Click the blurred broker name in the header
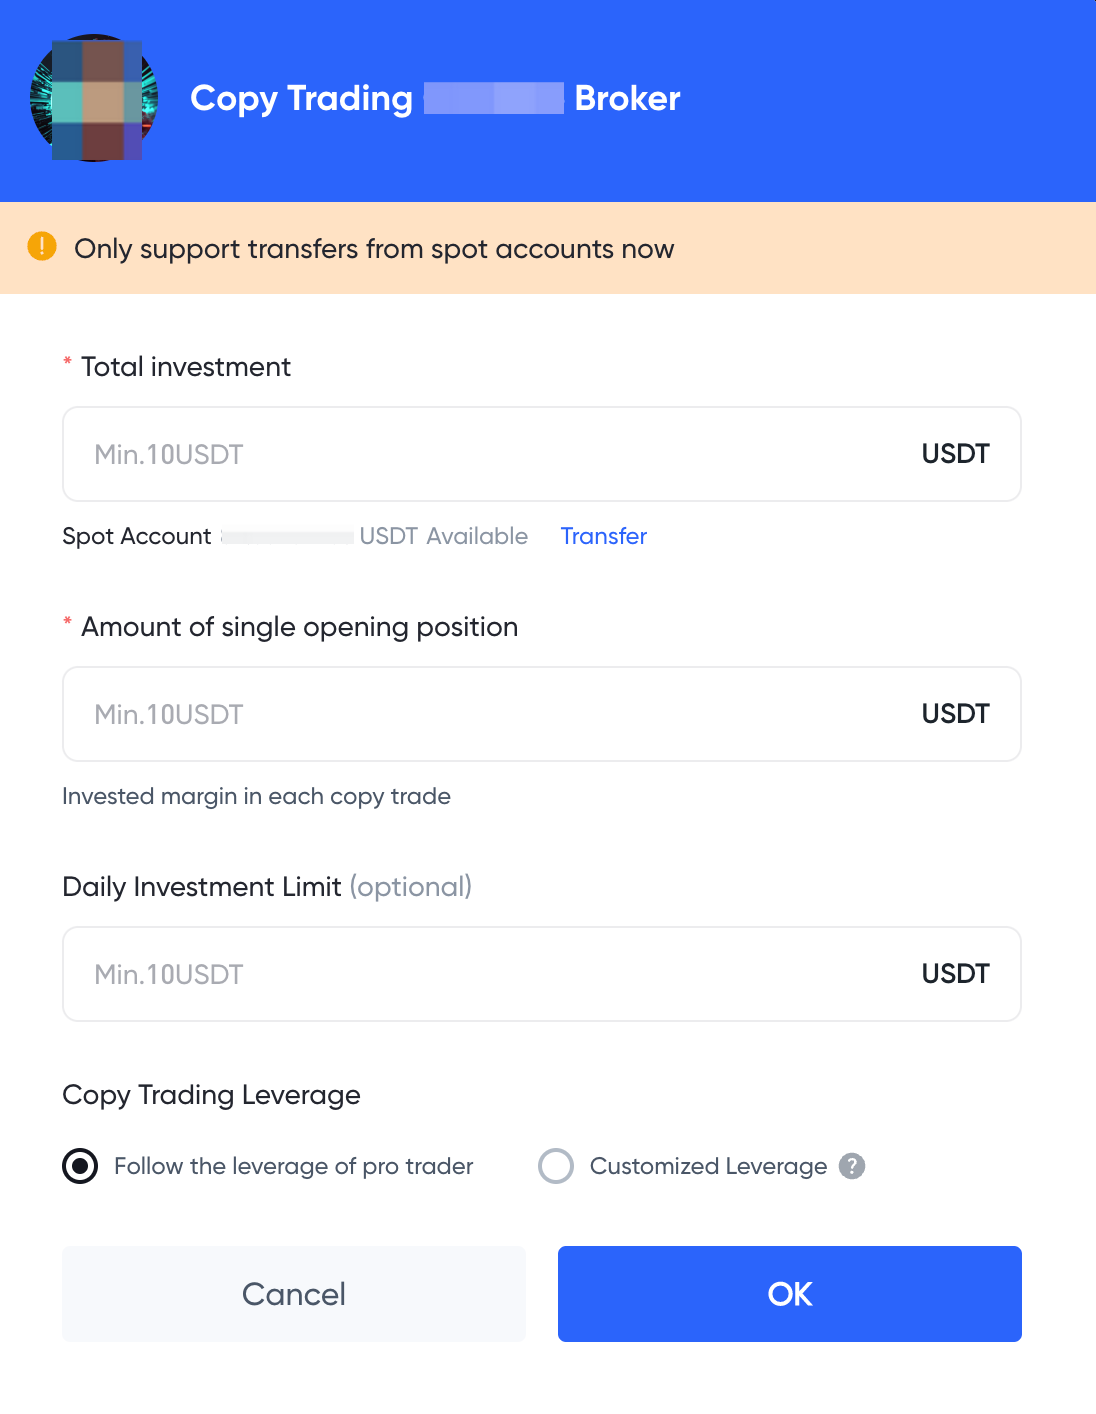 point(495,98)
